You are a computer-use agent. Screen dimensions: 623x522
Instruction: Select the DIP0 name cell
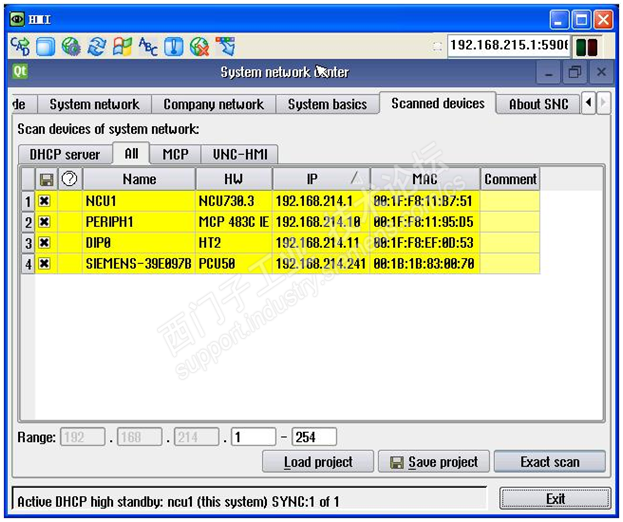(x=139, y=243)
